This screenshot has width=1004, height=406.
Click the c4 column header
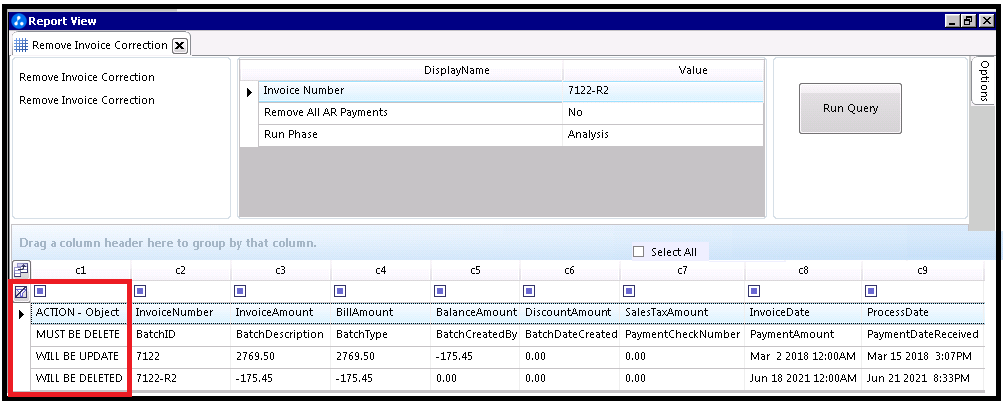click(x=381, y=270)
